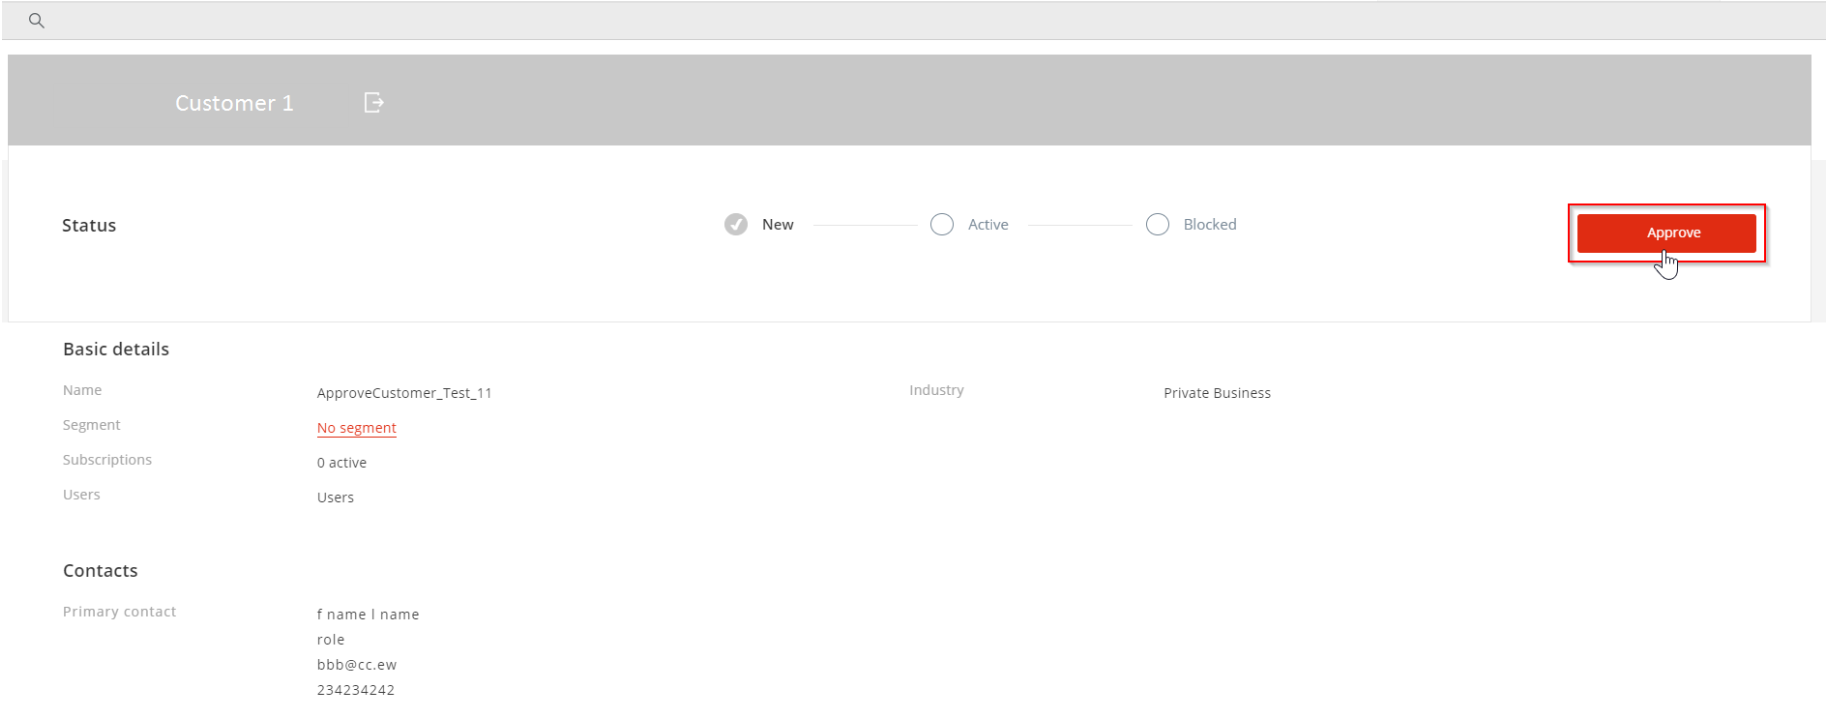Select the New status radio
The image size is (1828, 727).
coord(736,224)
